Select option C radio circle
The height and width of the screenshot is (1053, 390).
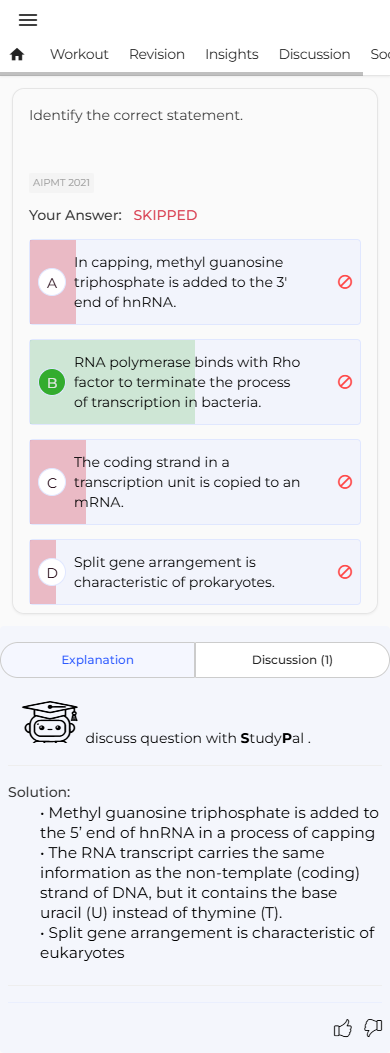click(x=52, y=483)
